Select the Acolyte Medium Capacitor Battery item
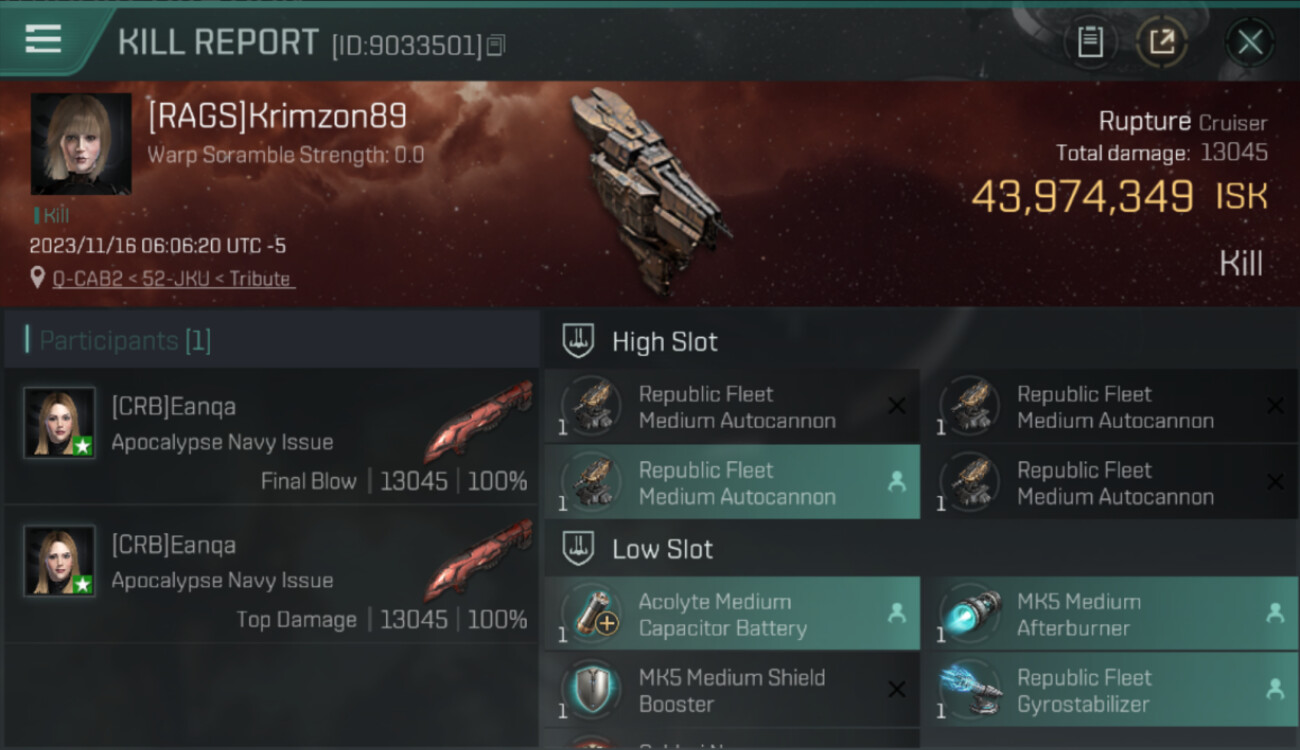1300x750 pixels. 732,614
